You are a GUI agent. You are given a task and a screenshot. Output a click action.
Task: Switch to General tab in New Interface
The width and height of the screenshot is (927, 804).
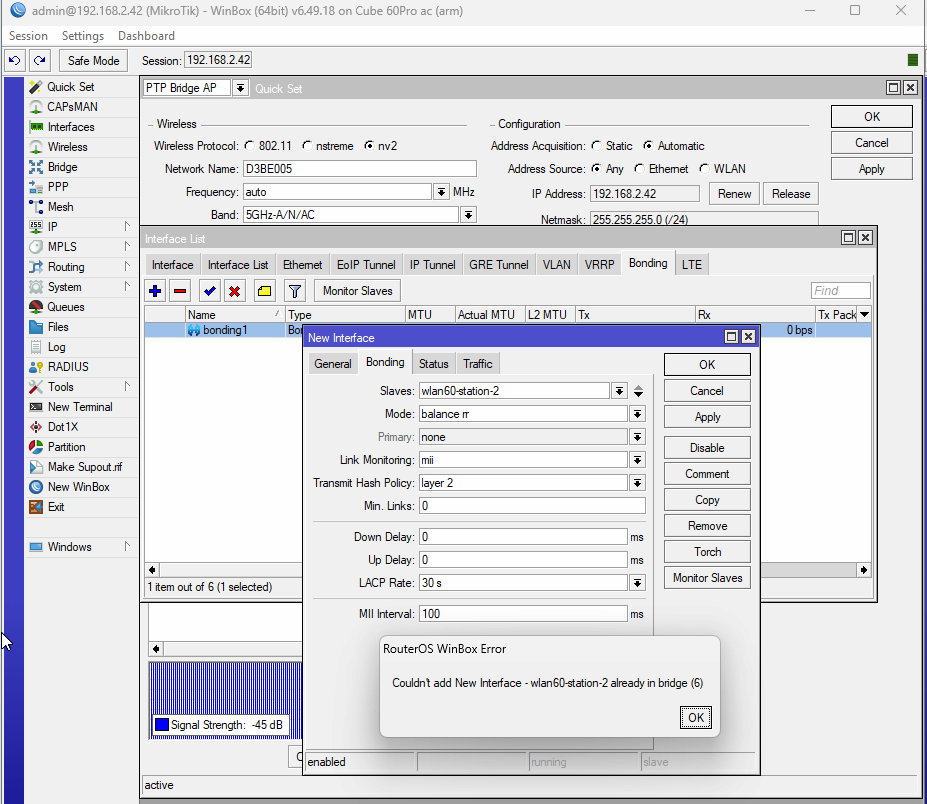[333, 364]
